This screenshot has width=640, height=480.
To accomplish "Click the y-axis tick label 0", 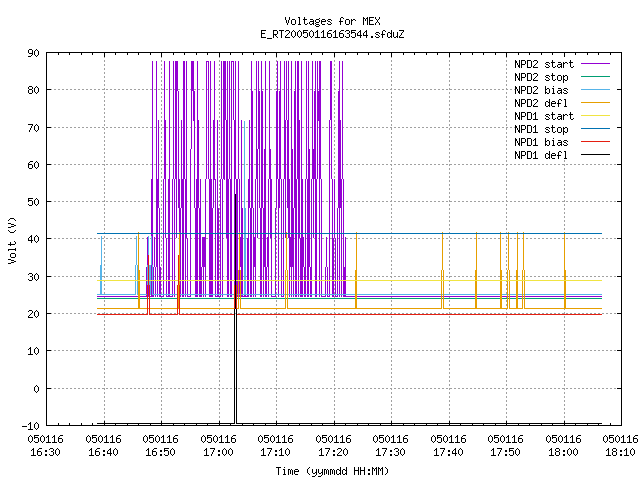I will [36, 389].
